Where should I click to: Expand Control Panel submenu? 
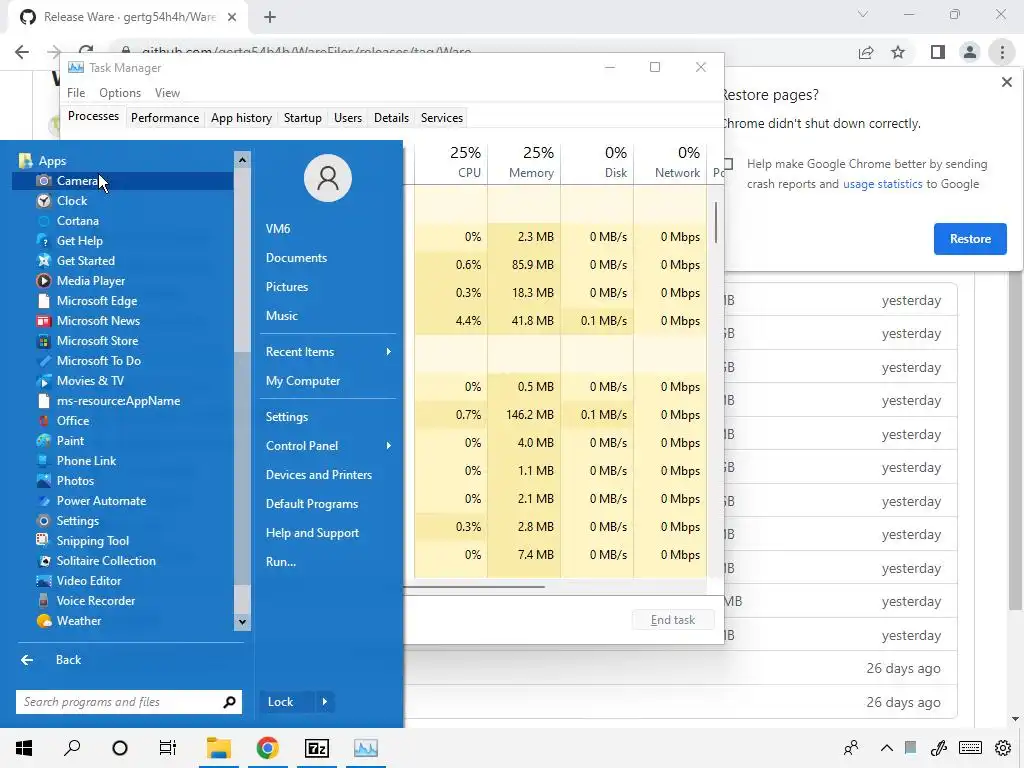pos(389,446)
